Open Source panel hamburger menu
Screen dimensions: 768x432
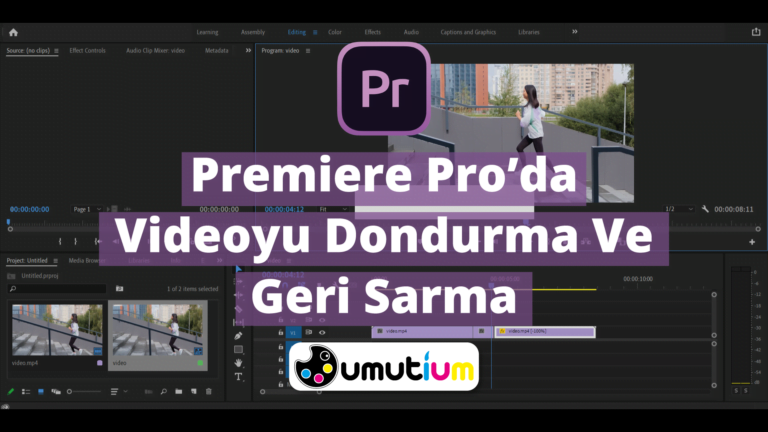[56, 51]
